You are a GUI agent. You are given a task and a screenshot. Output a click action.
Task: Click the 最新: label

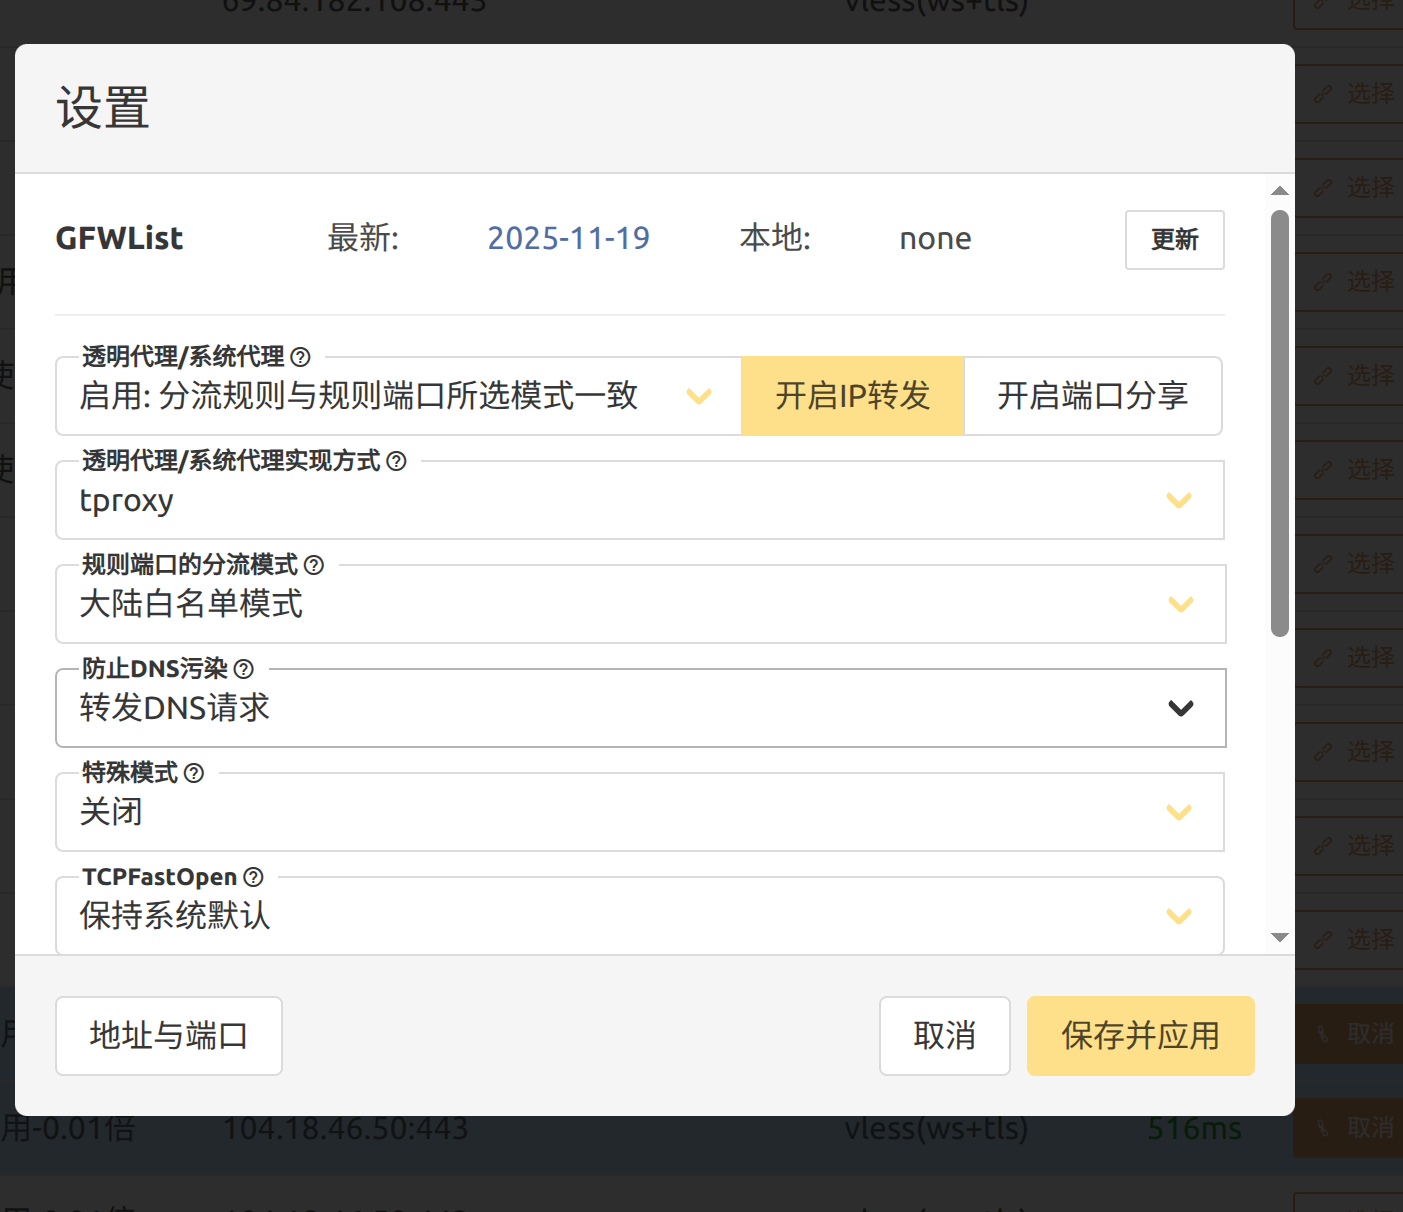pyautogui.click(x=363, y=239)
